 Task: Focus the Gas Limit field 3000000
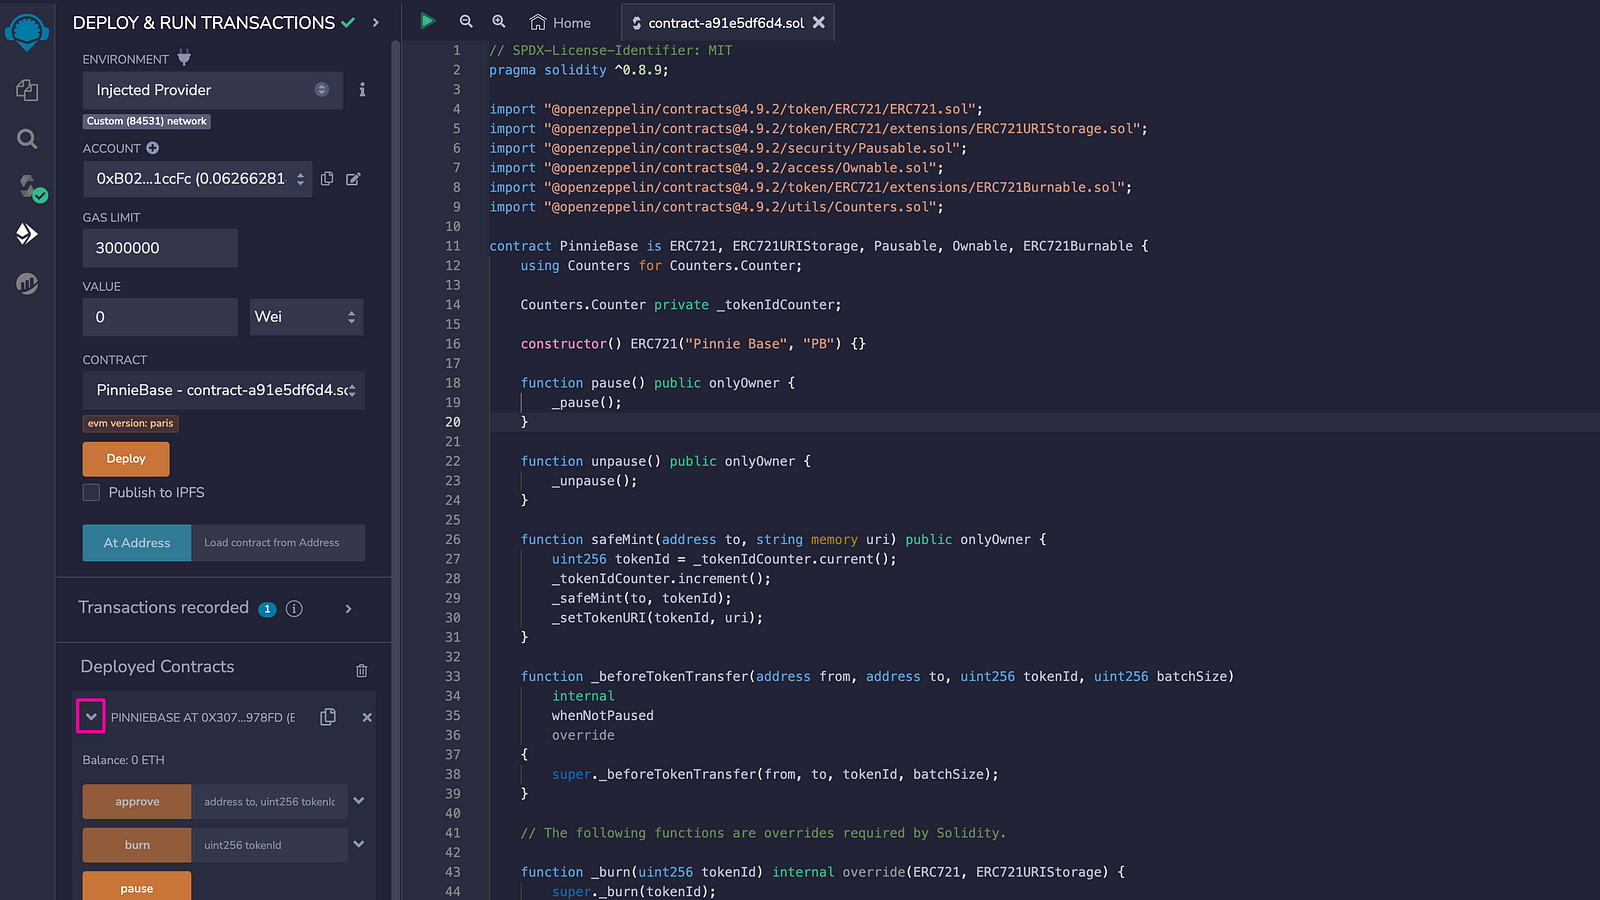160,248
